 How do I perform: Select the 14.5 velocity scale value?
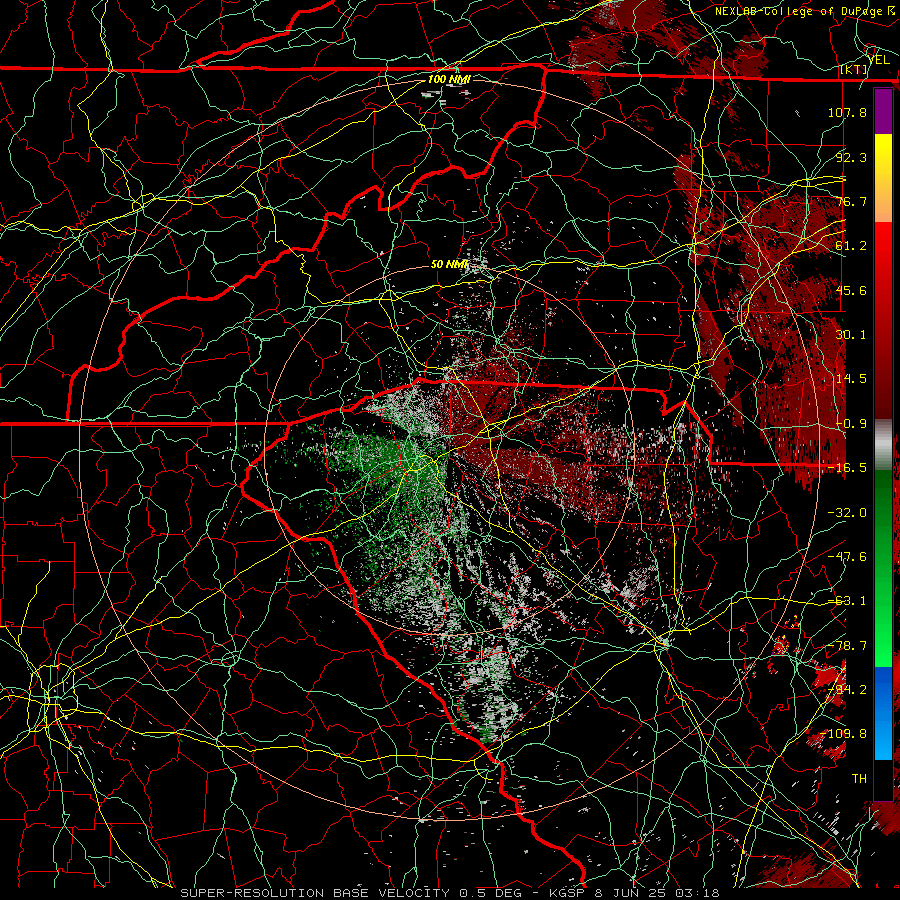point(851,378)
